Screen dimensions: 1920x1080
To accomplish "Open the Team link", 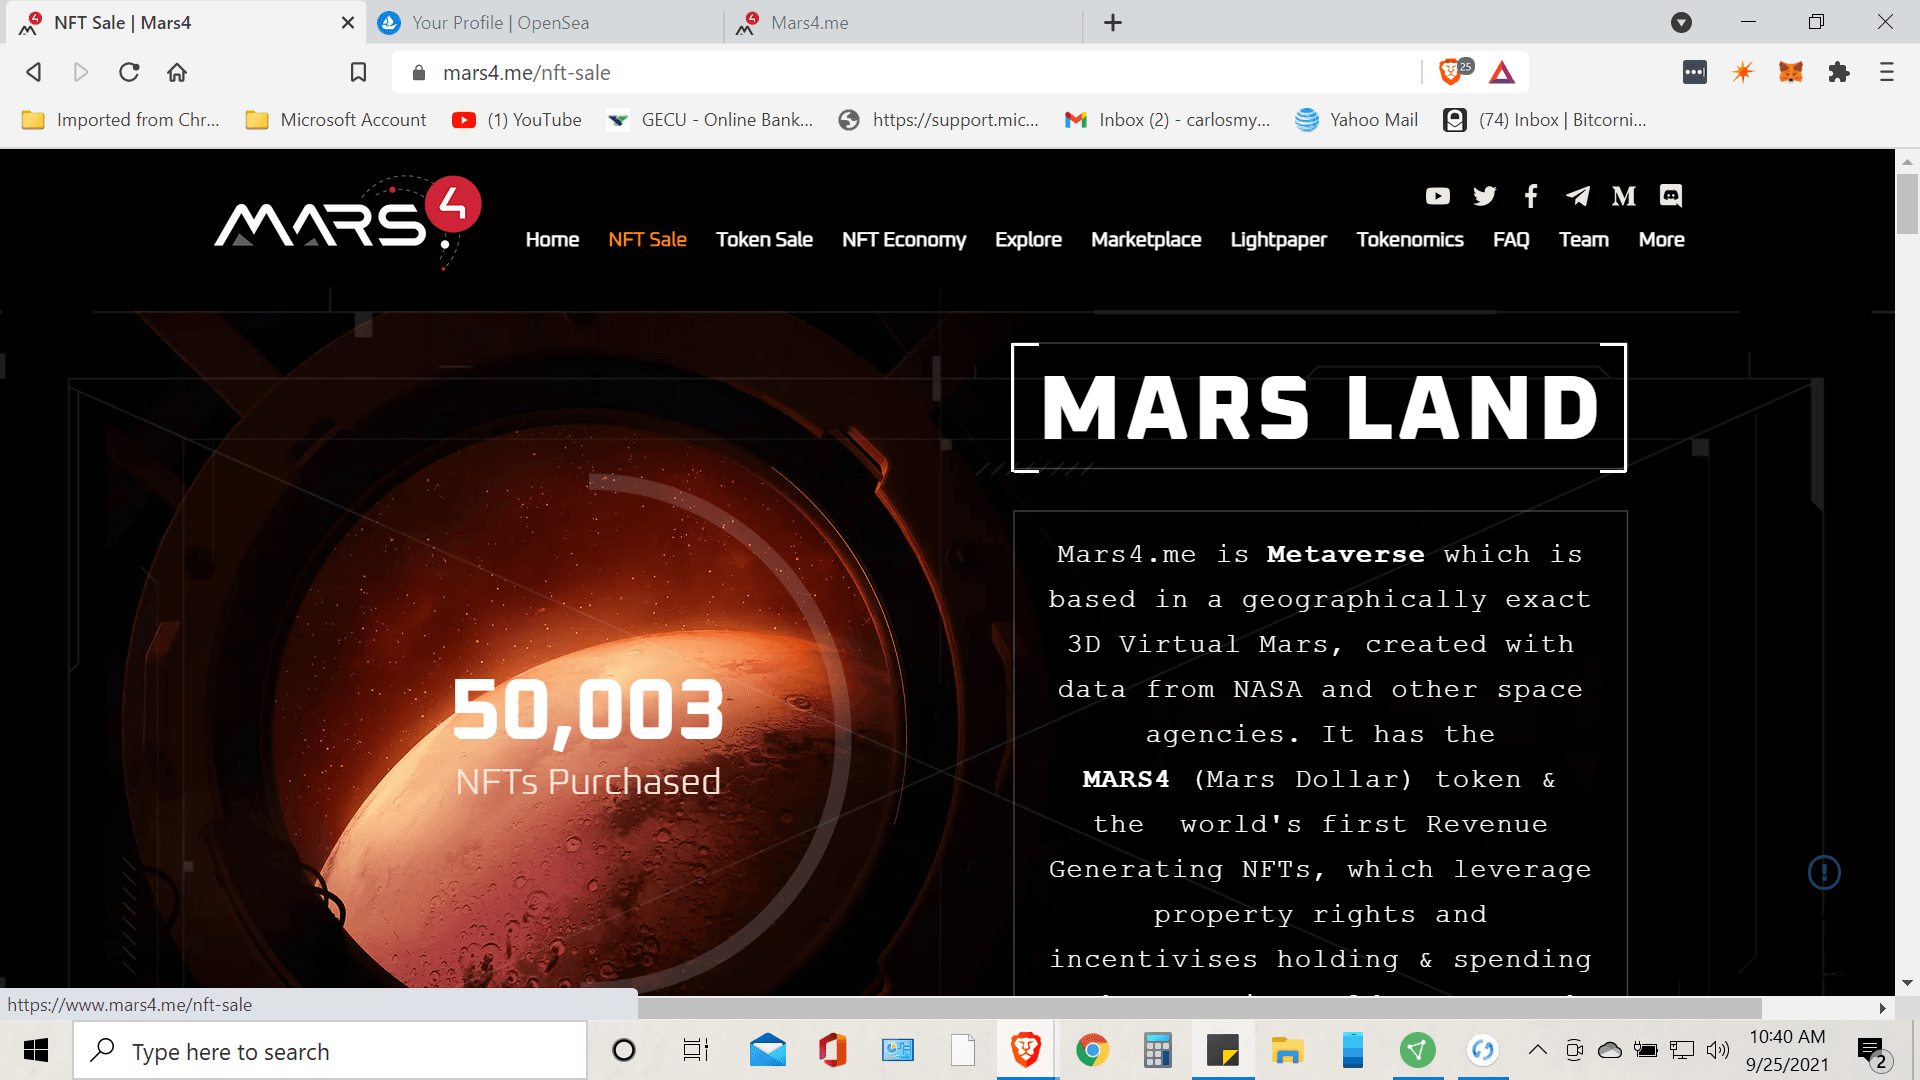I will [1584, 240].
